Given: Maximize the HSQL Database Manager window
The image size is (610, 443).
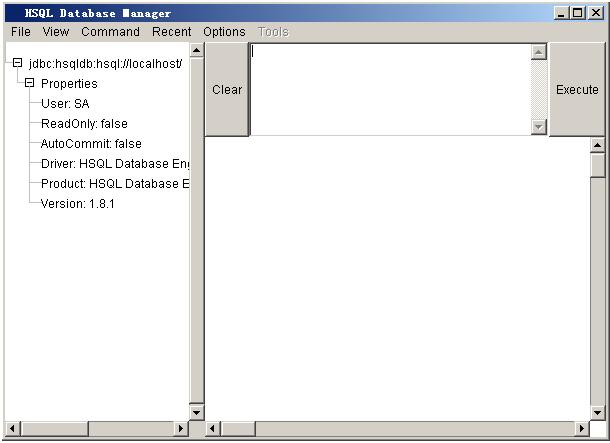Looking at the screenshot, I should click(578, 13).
